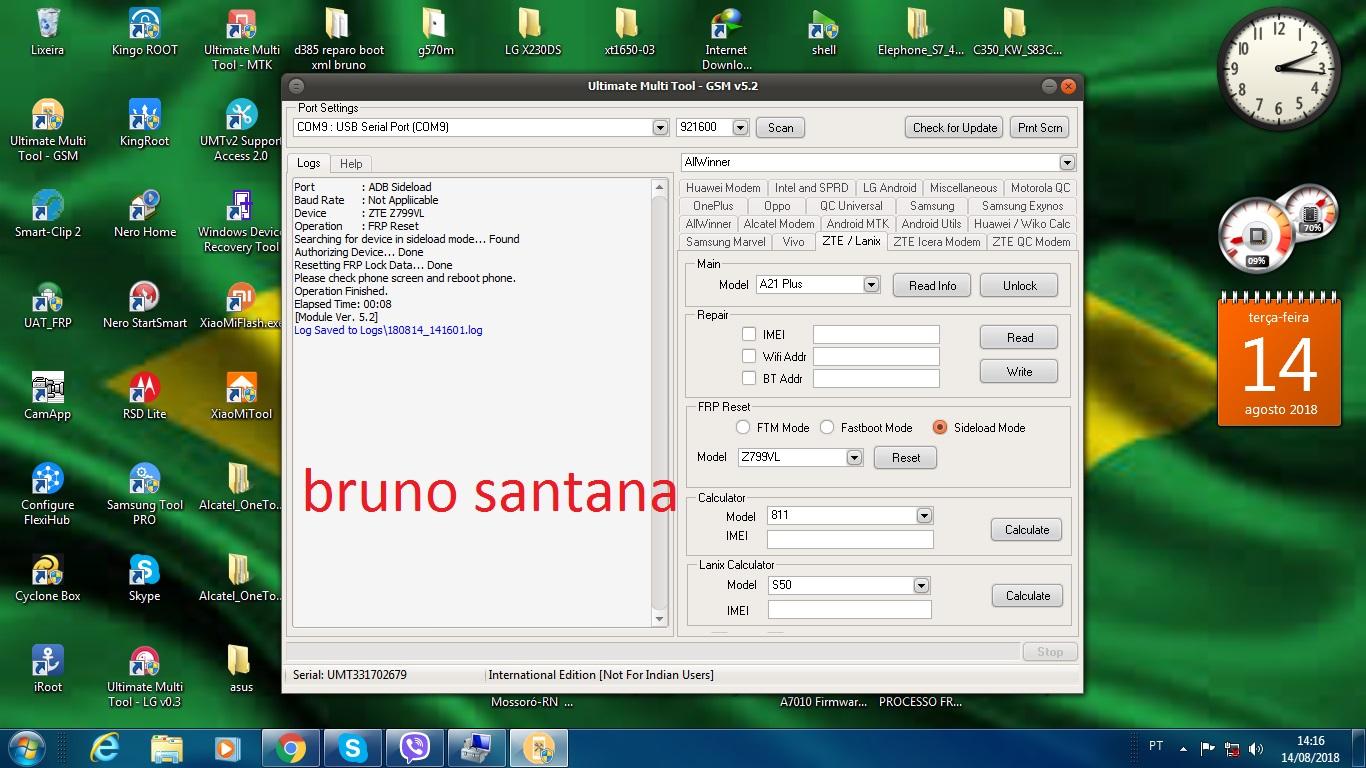Open FRP Reset Z799VL model dropdown

coord(854,458)
